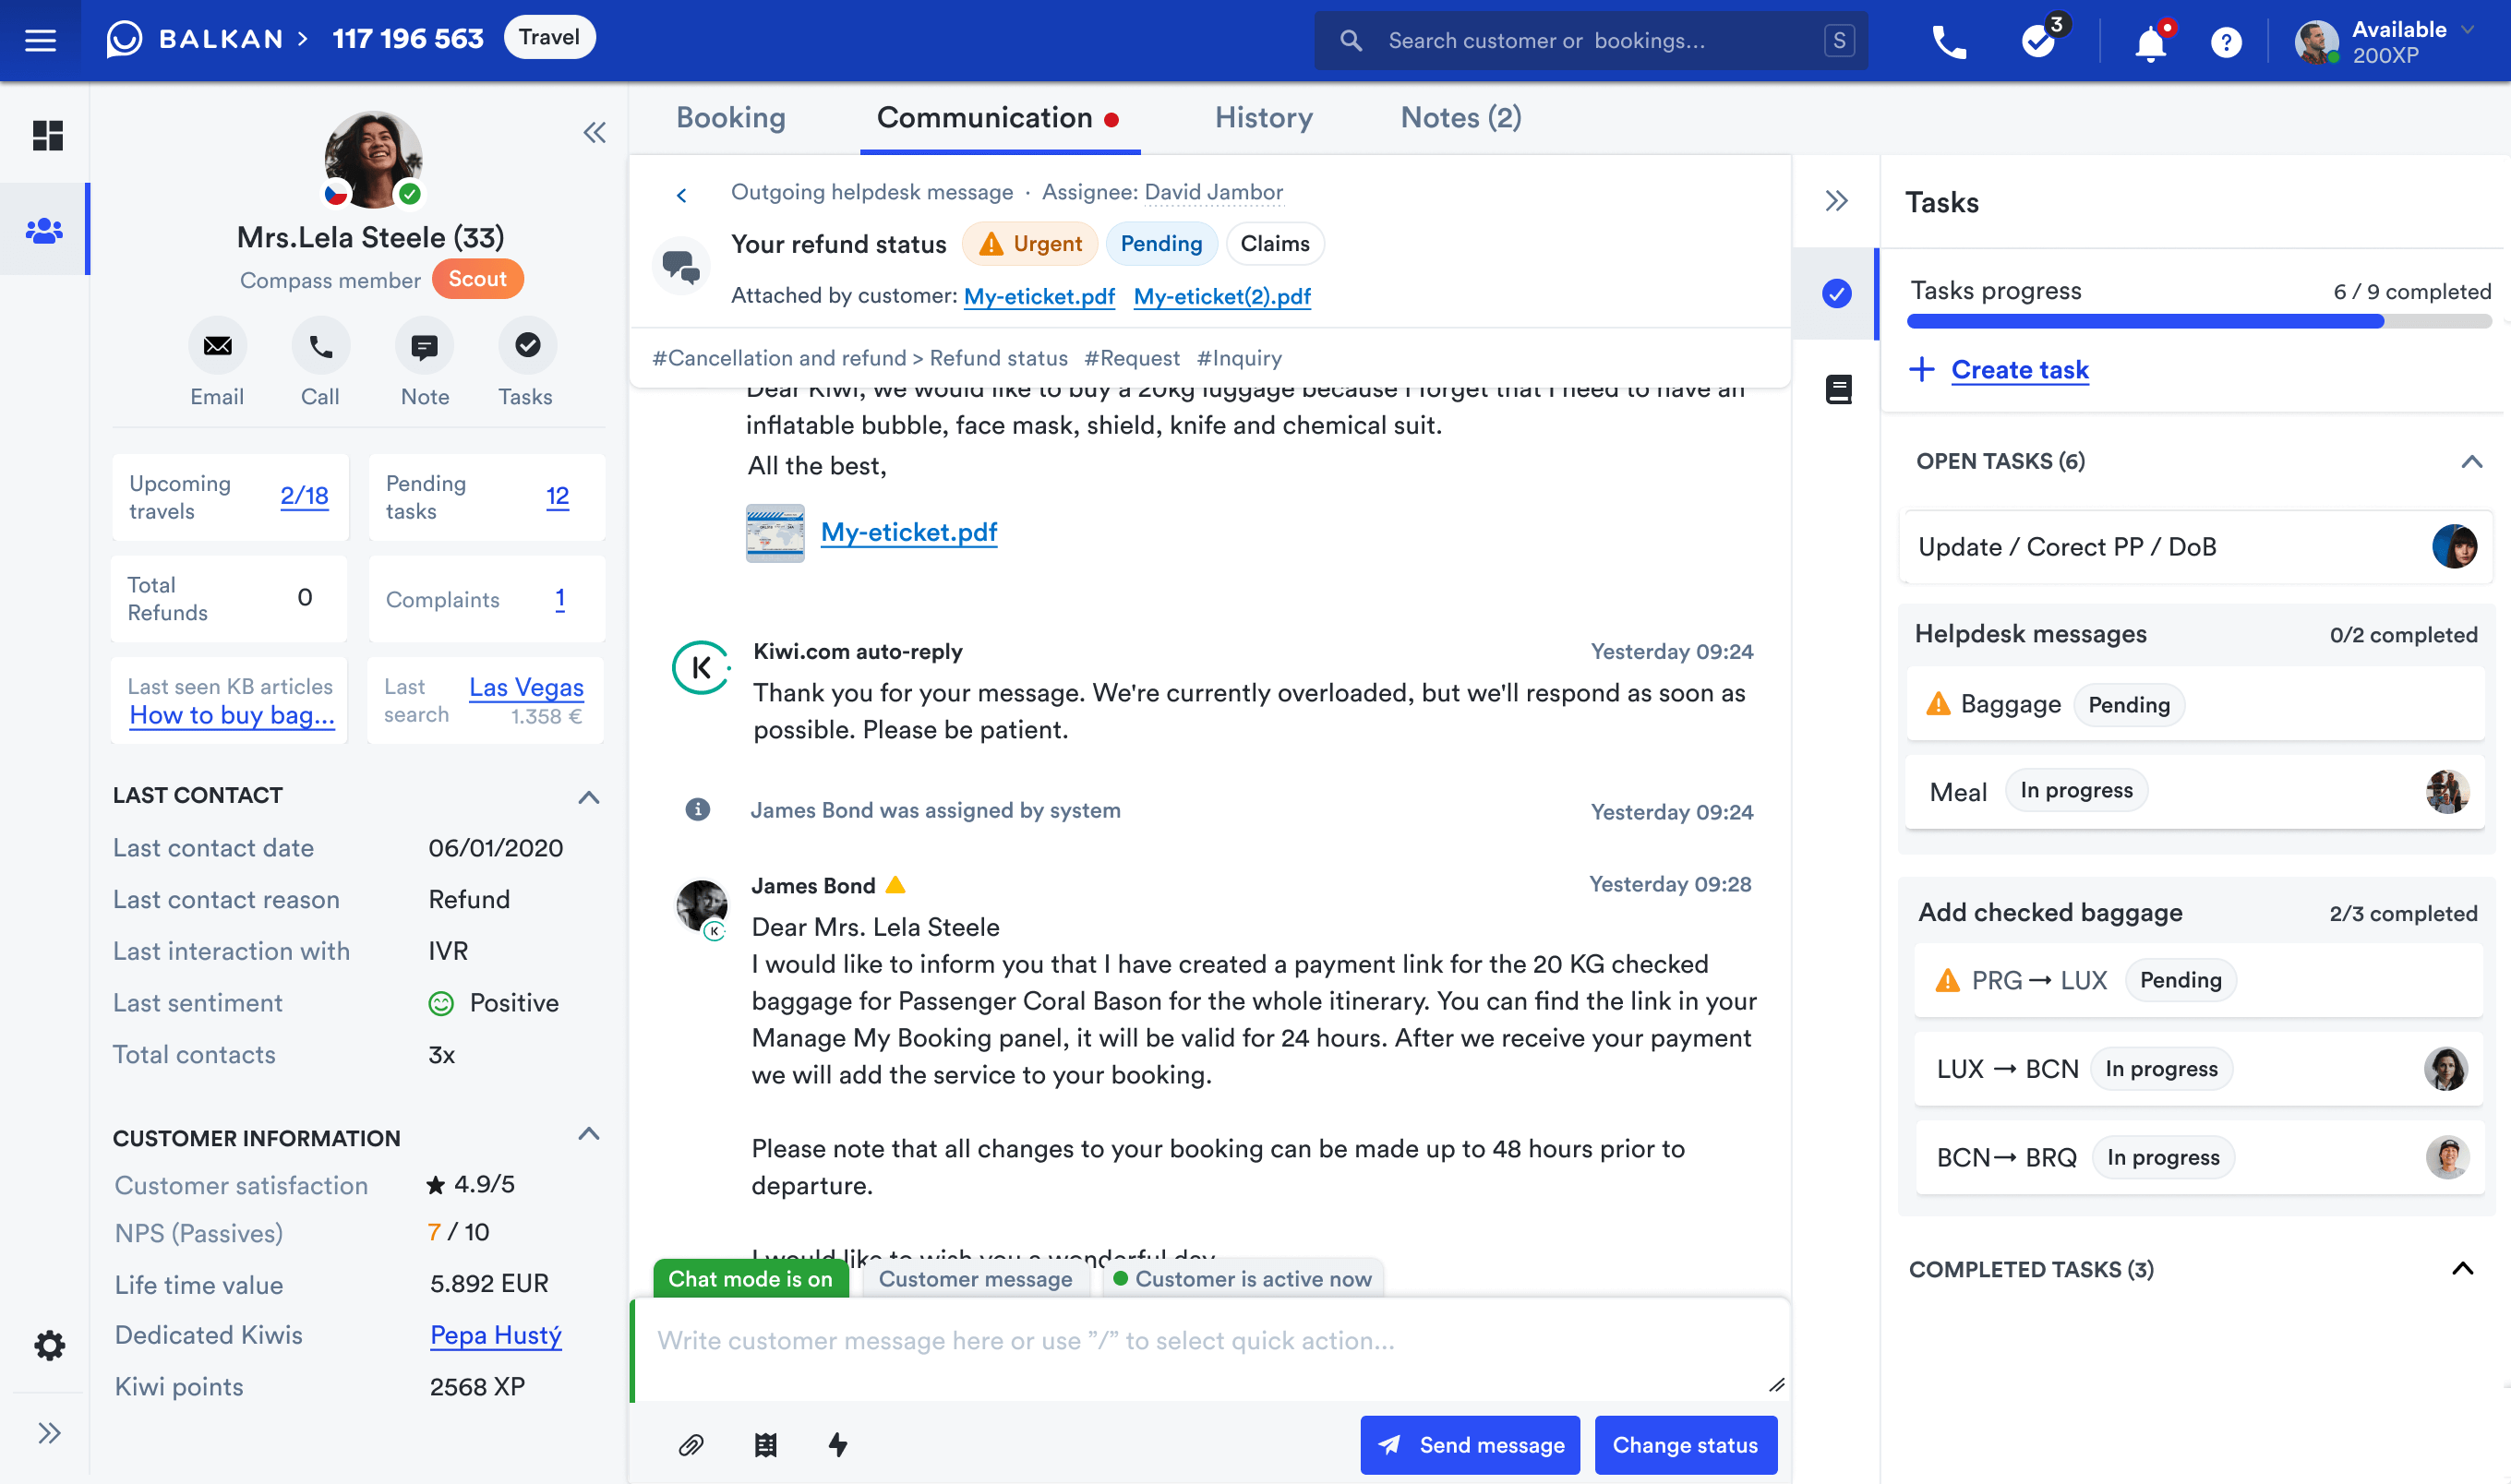Click the Send message button
The width and height of the screenshot is (2511, 1484).
(x=1470, y=1445)
